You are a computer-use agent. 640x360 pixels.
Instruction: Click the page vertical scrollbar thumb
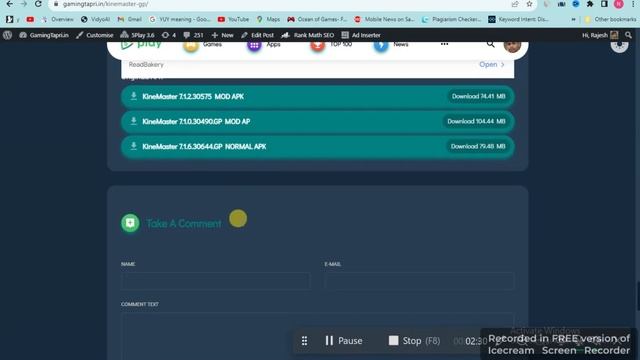tap(638, 296)
